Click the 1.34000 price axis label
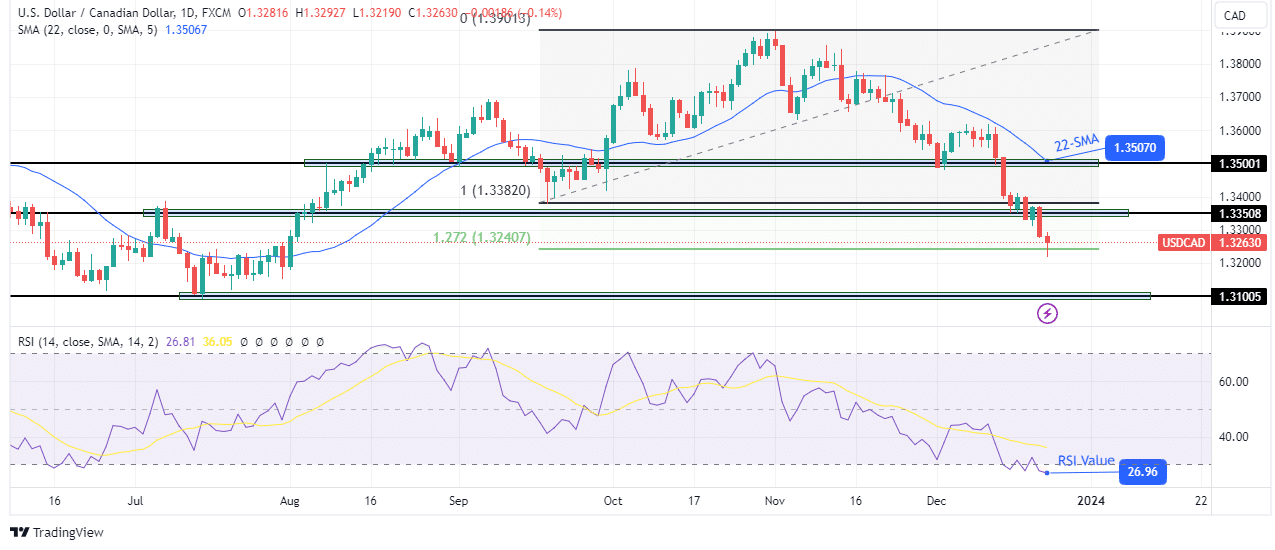The image size is (1275, 550). (1238, 196)
